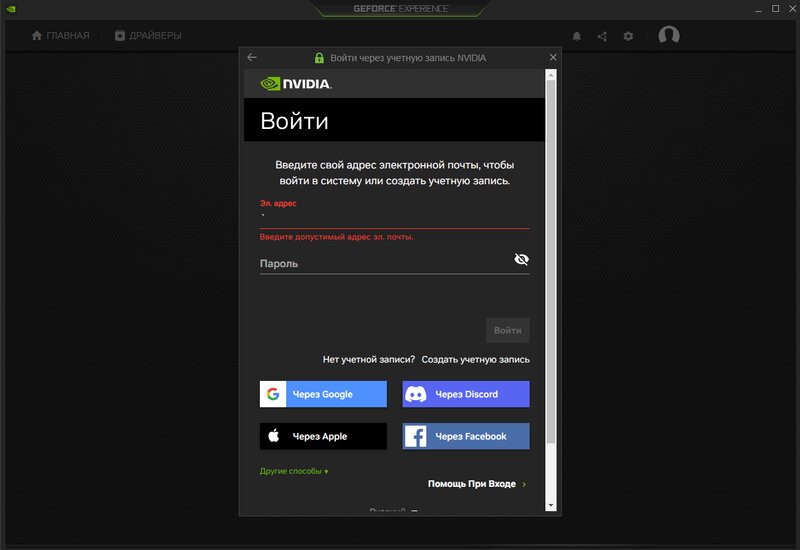Click the dialog vertical scrollbar thumb
800x550 pixels.
[x=551, y=261]
